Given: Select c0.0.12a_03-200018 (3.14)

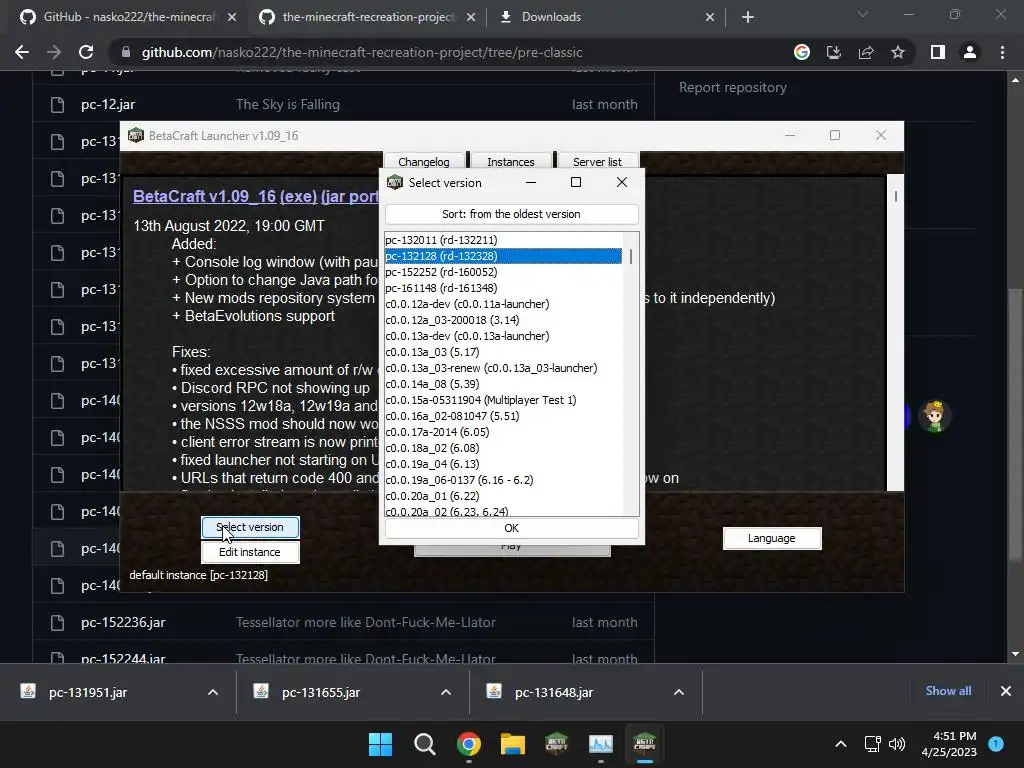Looking at the screenshot, I should point(503,320).
